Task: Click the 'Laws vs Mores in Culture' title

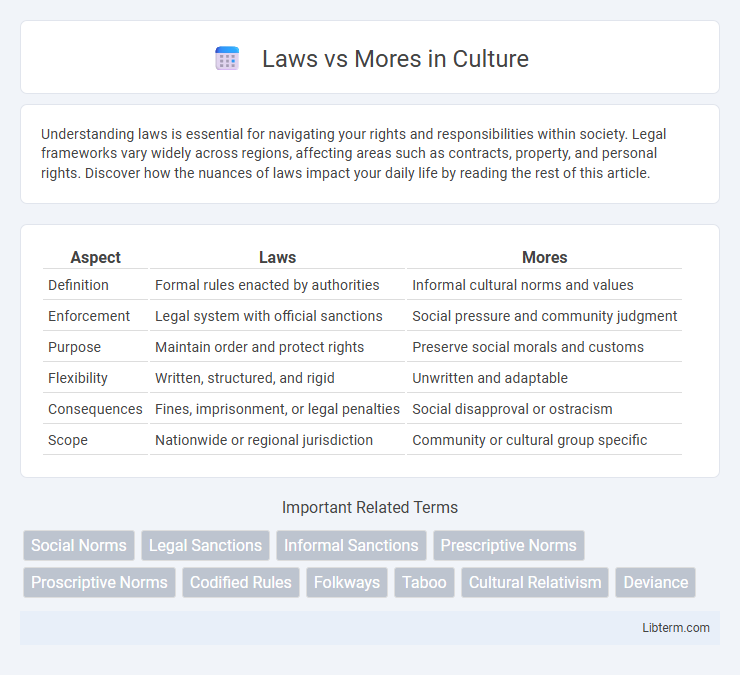Action: point(395,59)
